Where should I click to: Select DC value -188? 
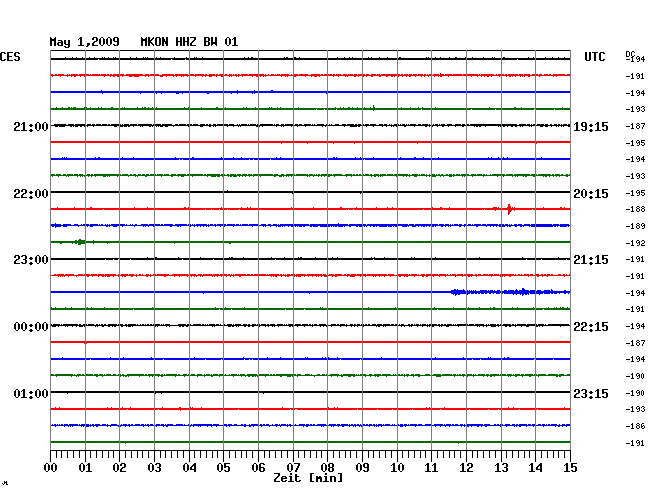(x=635, y=209)
